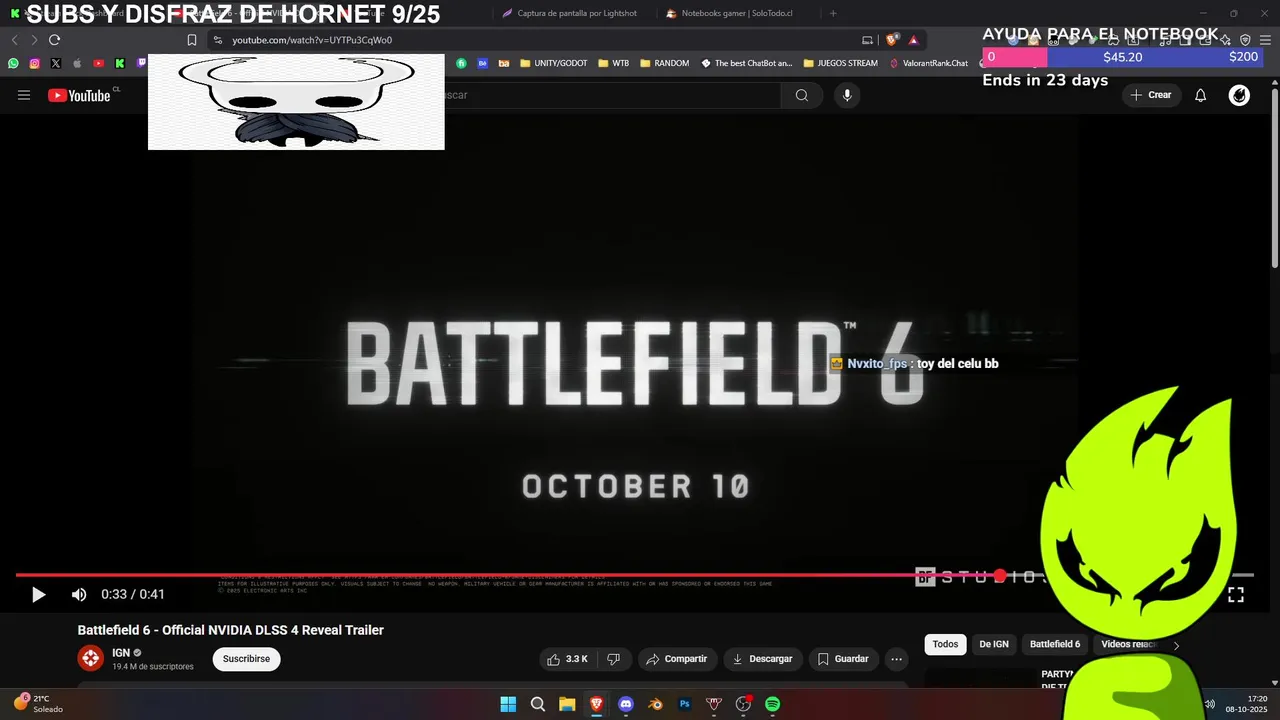Open File Explorer from the taskbar

tap(567, 704)
